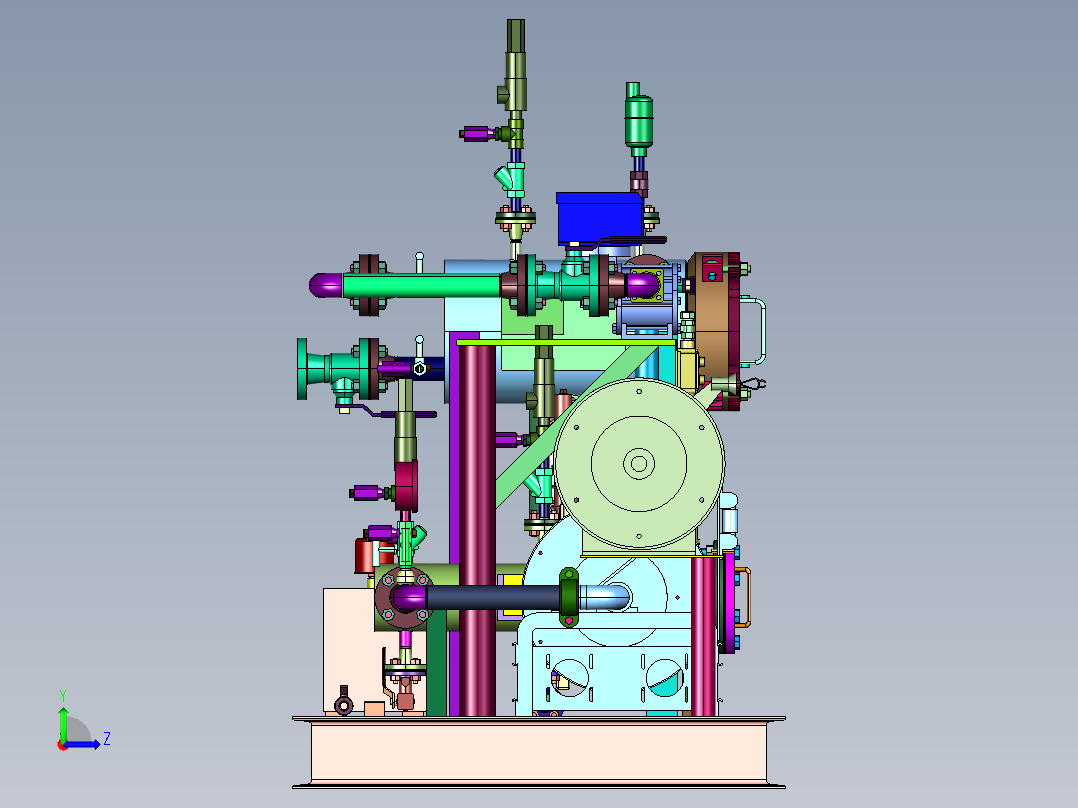Click the green Y axis arrow of triad

(x=63, y=724)
